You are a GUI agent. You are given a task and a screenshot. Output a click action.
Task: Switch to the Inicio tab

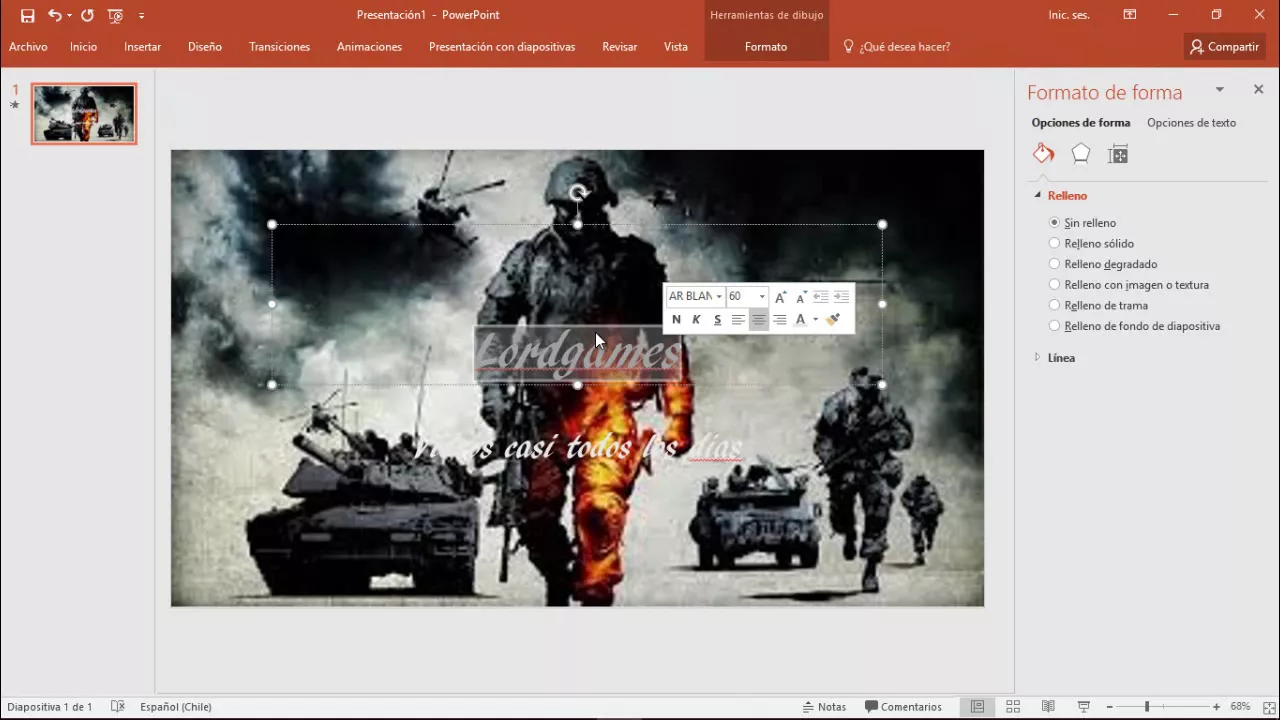pos(84,47)
